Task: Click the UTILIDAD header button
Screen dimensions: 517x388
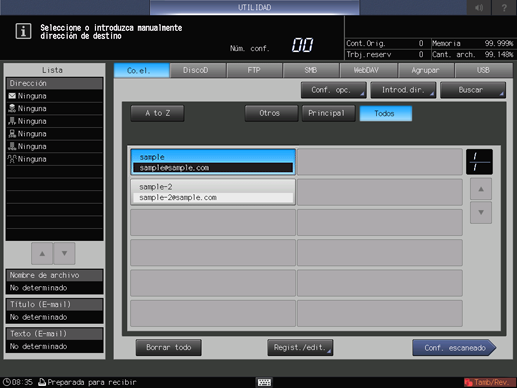Action: pyautogui.click(x=255, y=7)
